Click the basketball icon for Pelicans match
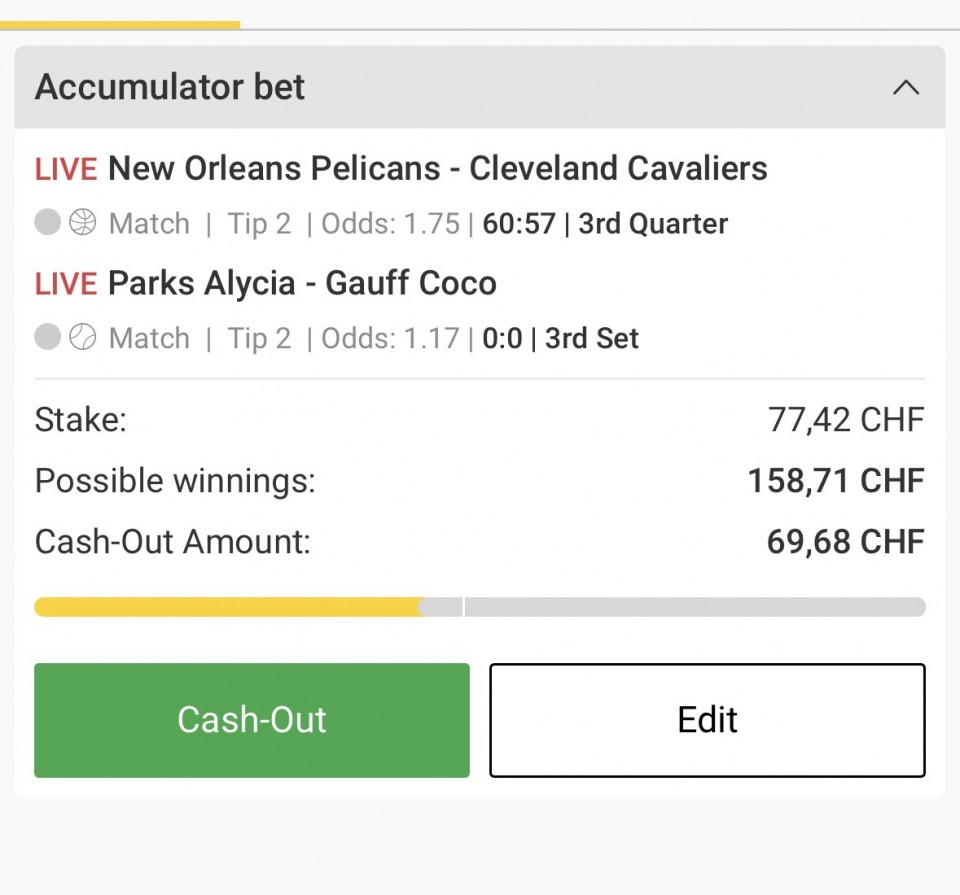Image resolution: width=960 pixels, height=895 pixels. coord(83,223)
